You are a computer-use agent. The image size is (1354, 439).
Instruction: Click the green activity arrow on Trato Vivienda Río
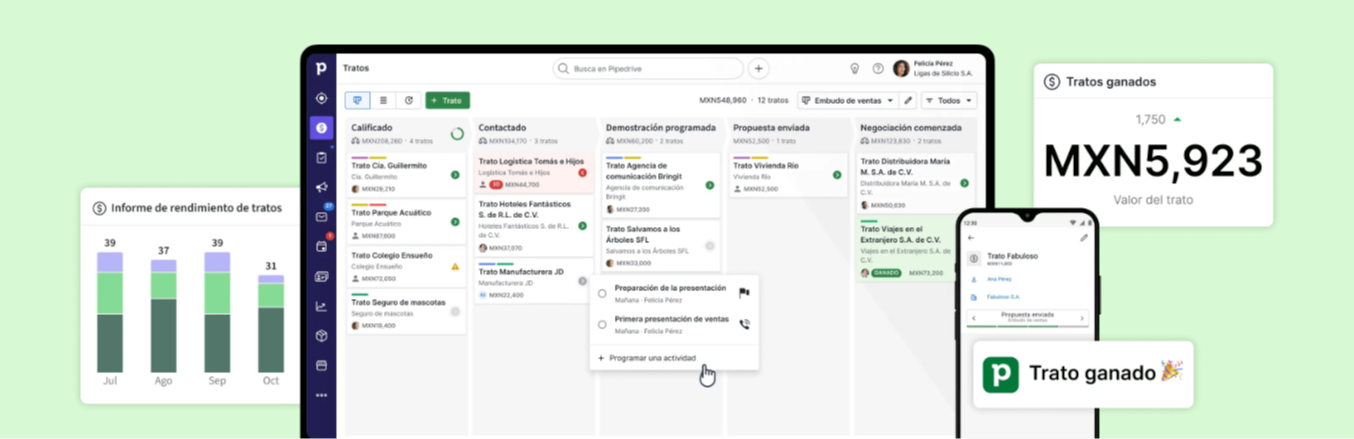837,175
